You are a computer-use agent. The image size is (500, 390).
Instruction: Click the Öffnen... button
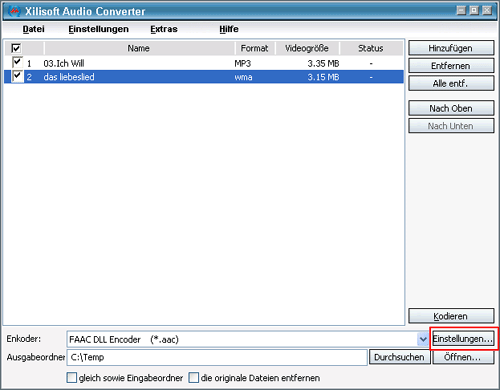point(463,357)
